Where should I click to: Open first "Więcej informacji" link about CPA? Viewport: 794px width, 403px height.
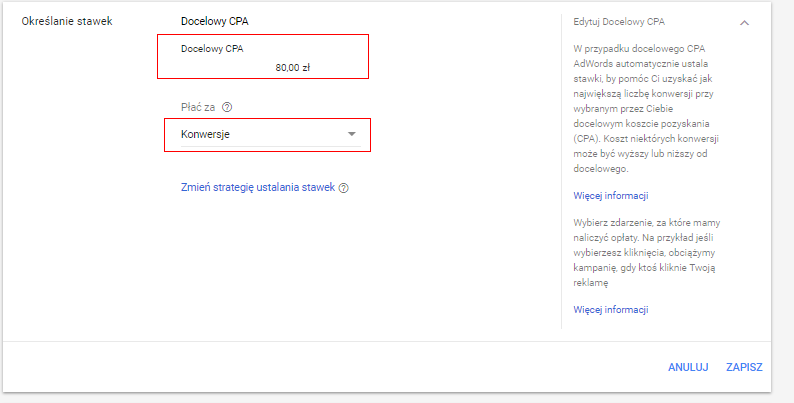[611, 195]
